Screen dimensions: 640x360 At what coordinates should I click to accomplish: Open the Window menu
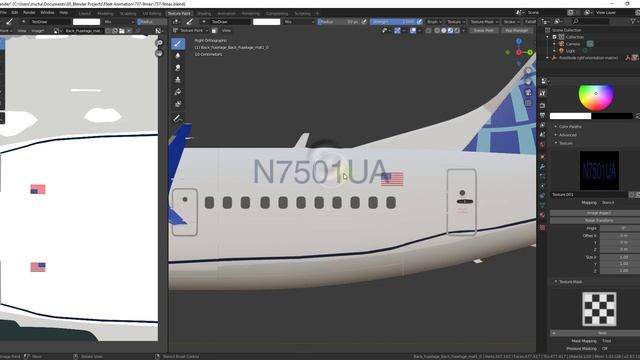47,13
